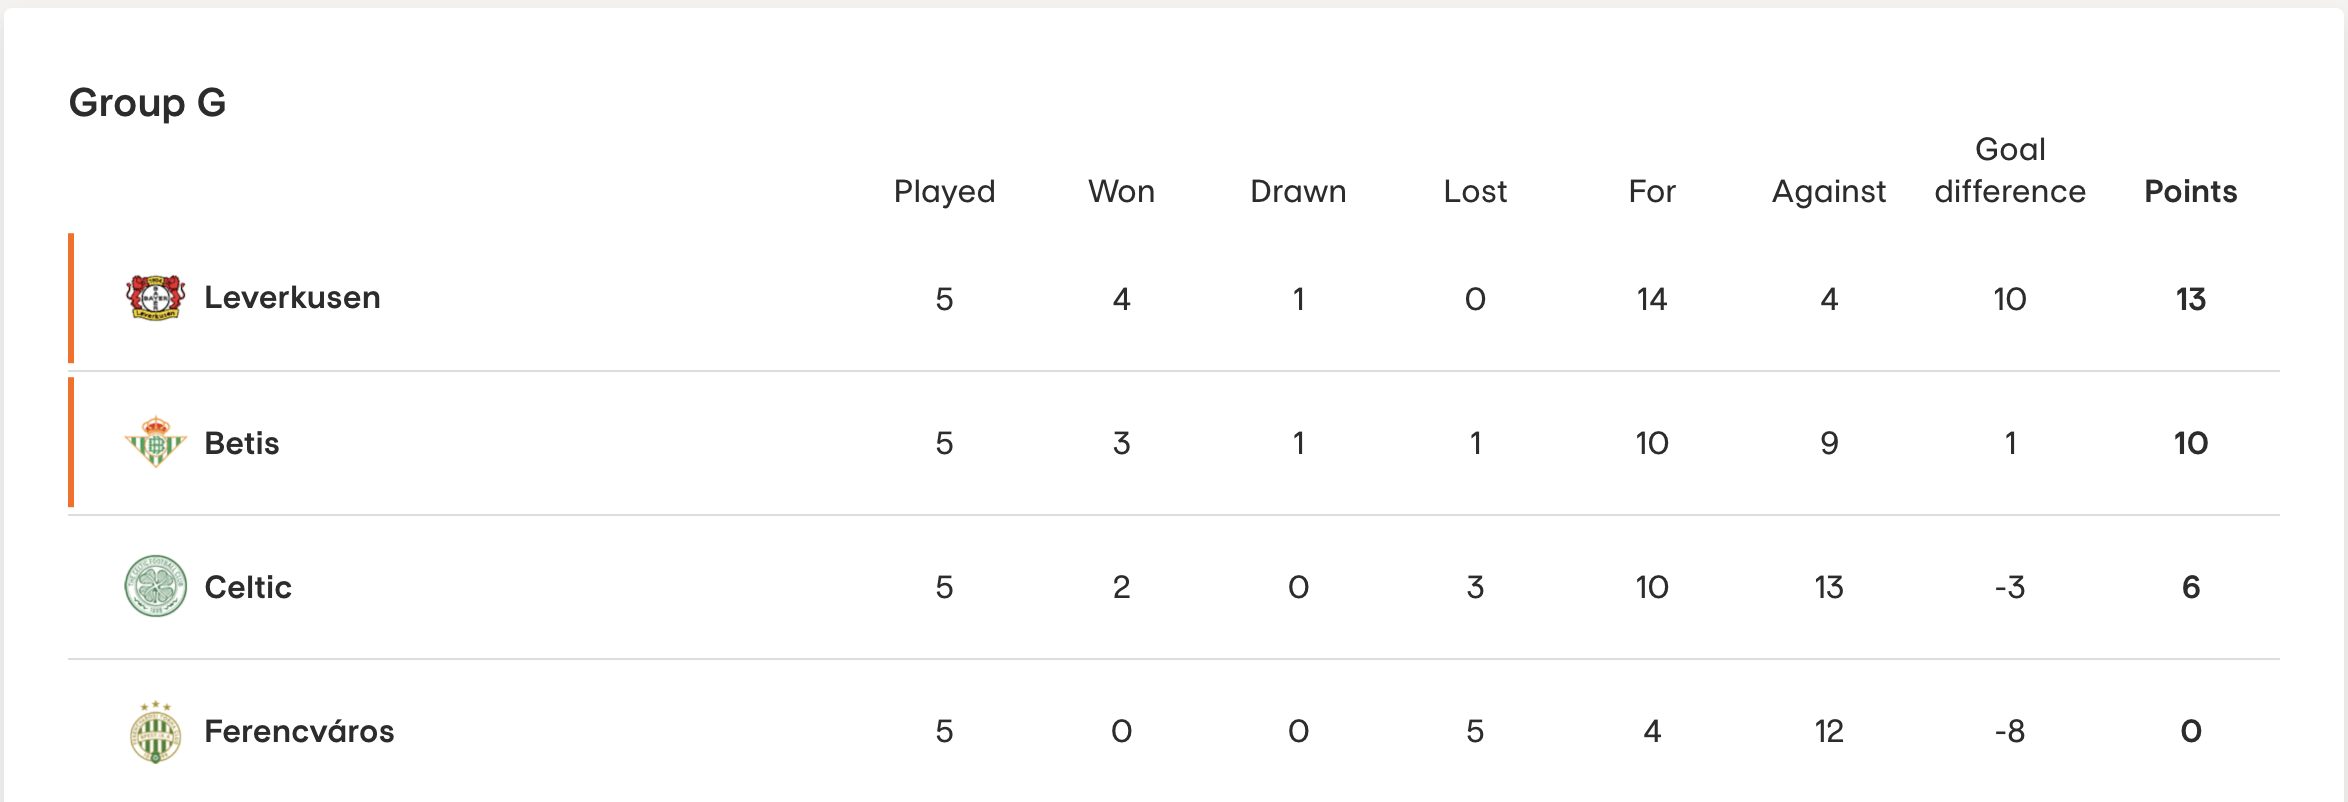
Task: Open the Leverkusen team link
Action: (292, 298)
